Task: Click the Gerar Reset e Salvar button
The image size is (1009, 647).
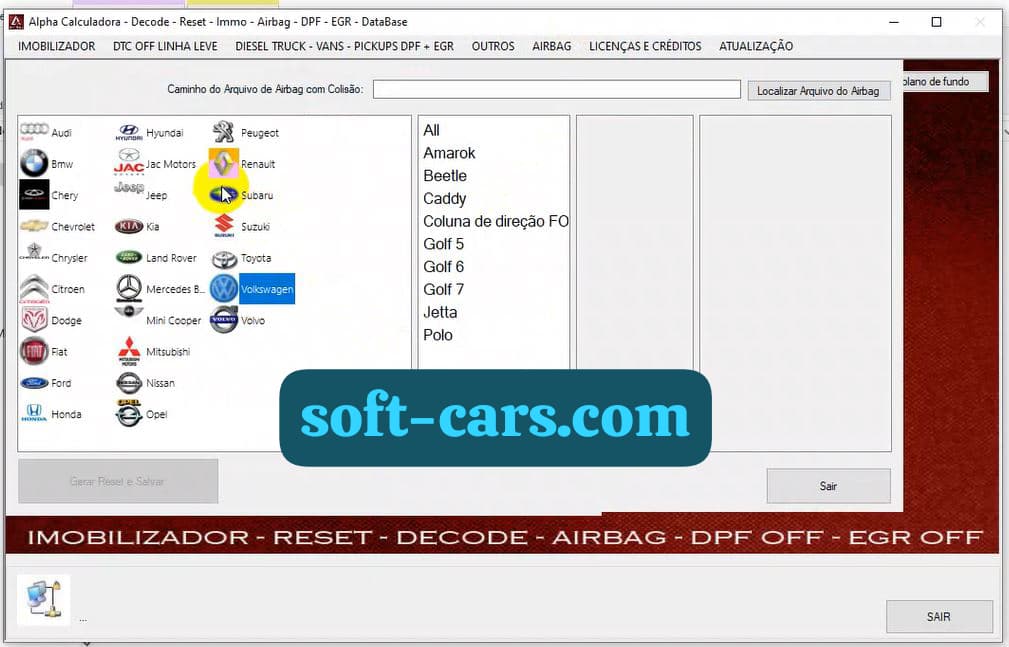Action: 118,481
